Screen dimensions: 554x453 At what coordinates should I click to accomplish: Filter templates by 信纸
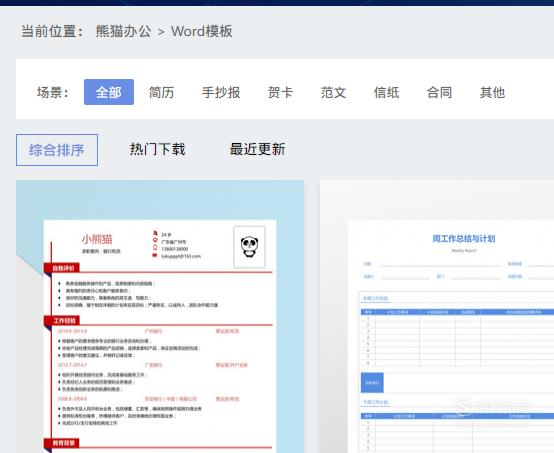point(387,93)
